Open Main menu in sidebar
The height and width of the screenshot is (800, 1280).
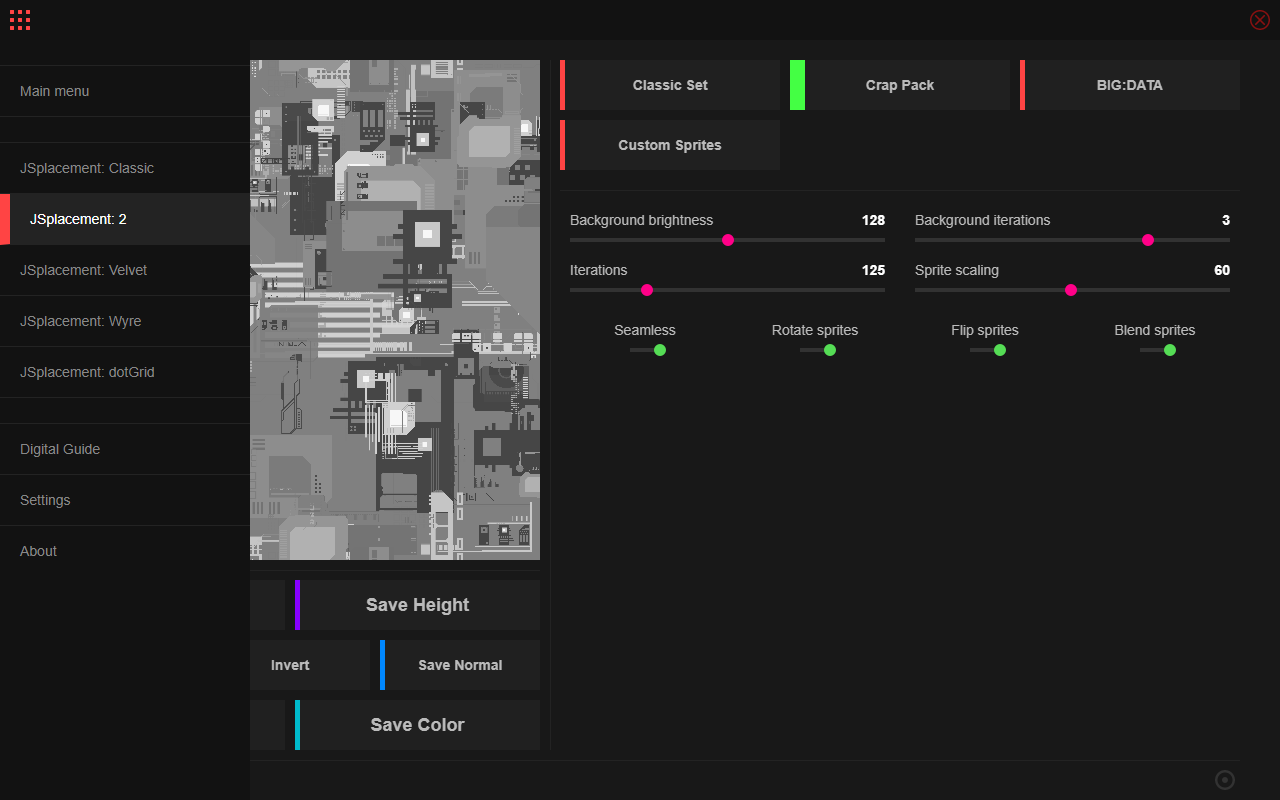tap(124, 91)
